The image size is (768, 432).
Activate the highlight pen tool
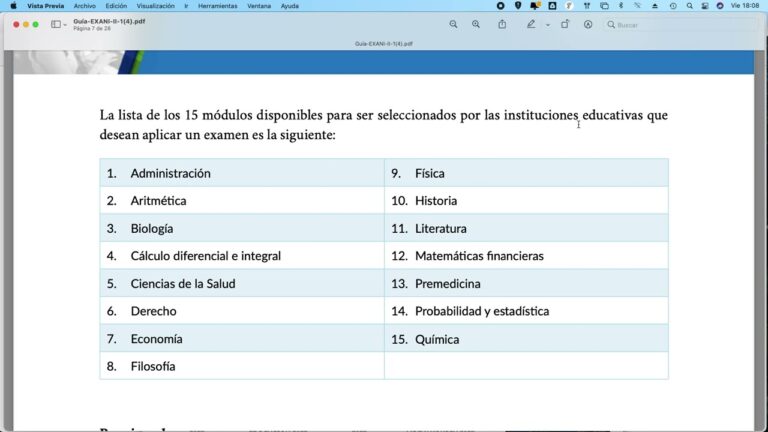531,24
